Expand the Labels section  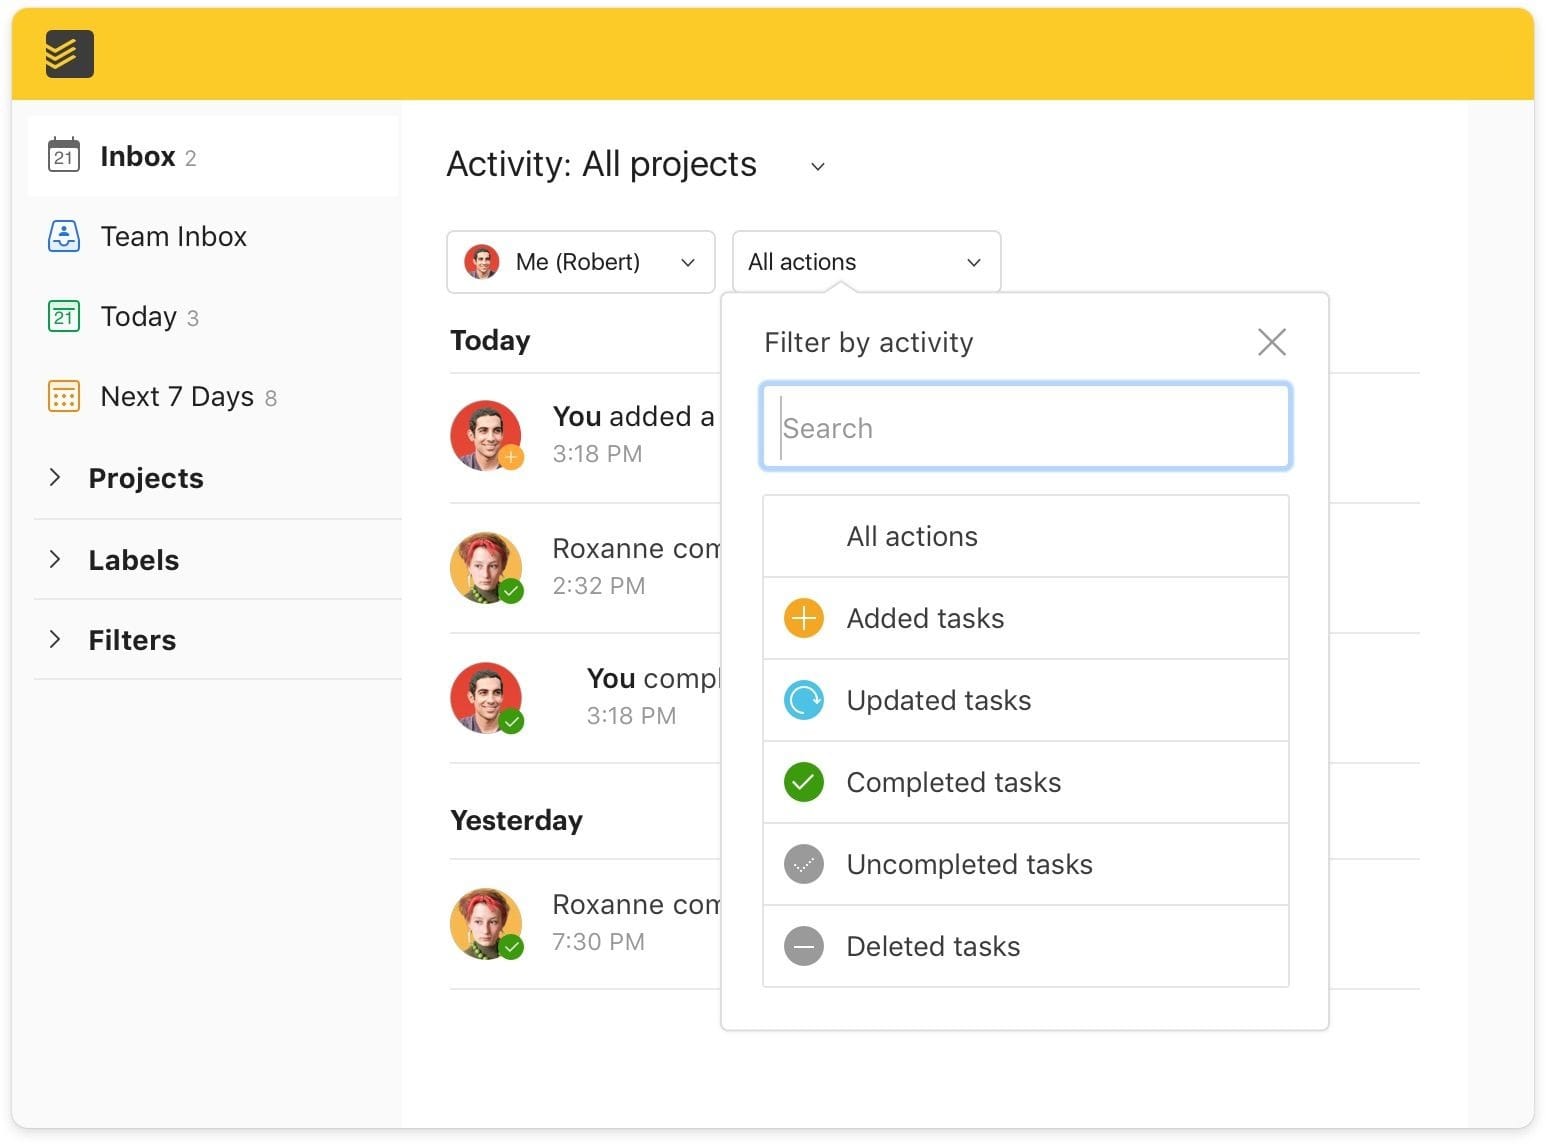coord(133,560)
